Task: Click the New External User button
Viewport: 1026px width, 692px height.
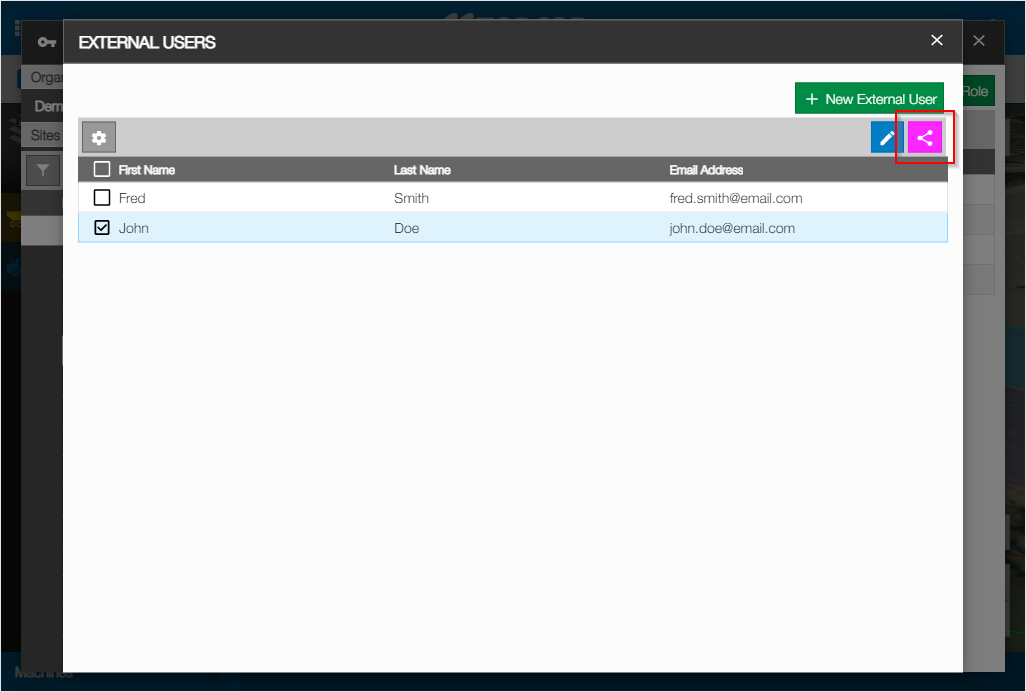Action: (x=869, y=99)
